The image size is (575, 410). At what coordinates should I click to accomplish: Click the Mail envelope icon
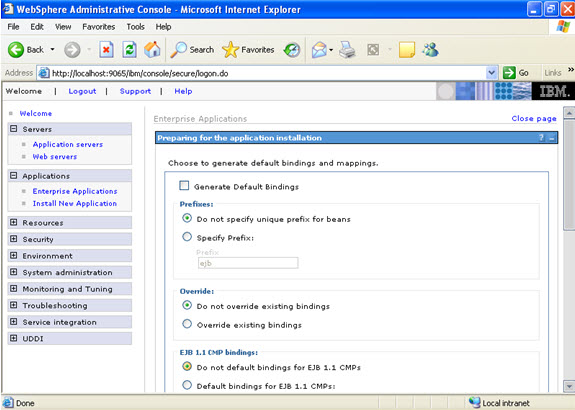click(x=319, y=50)
